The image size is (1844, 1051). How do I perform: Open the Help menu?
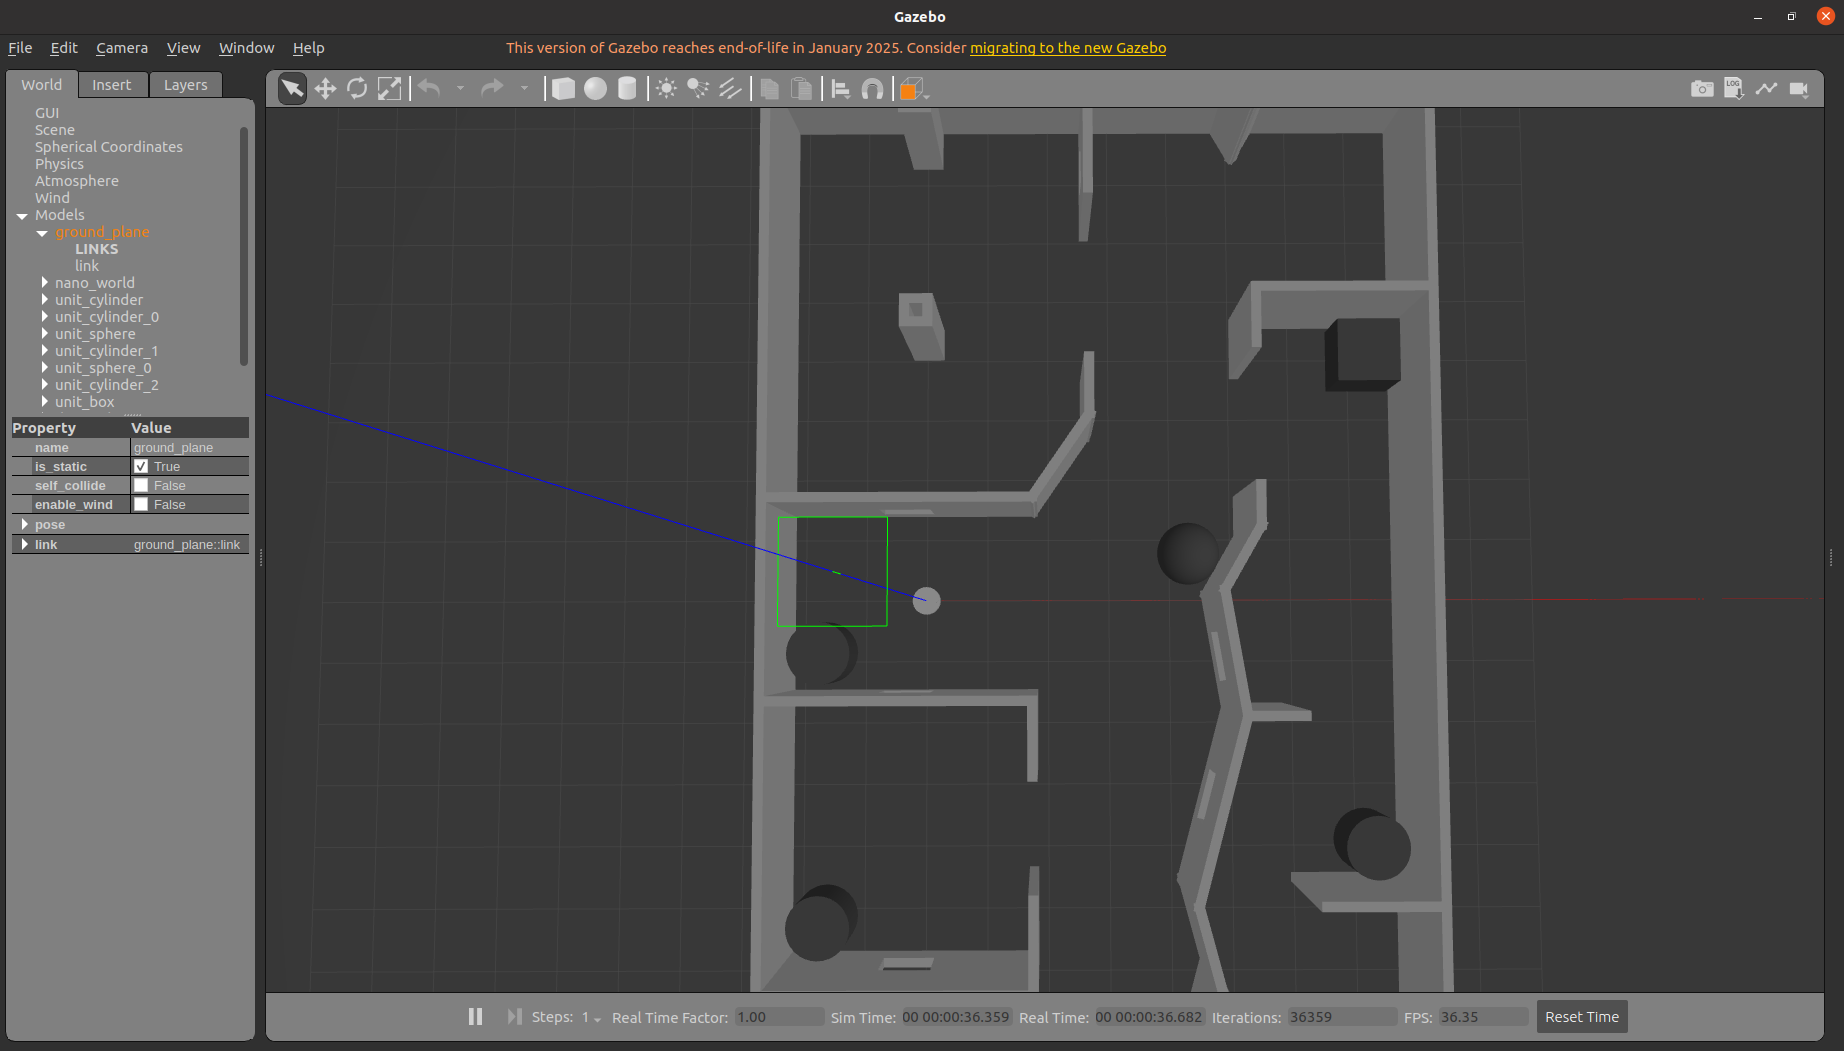[x=308, y=48]
